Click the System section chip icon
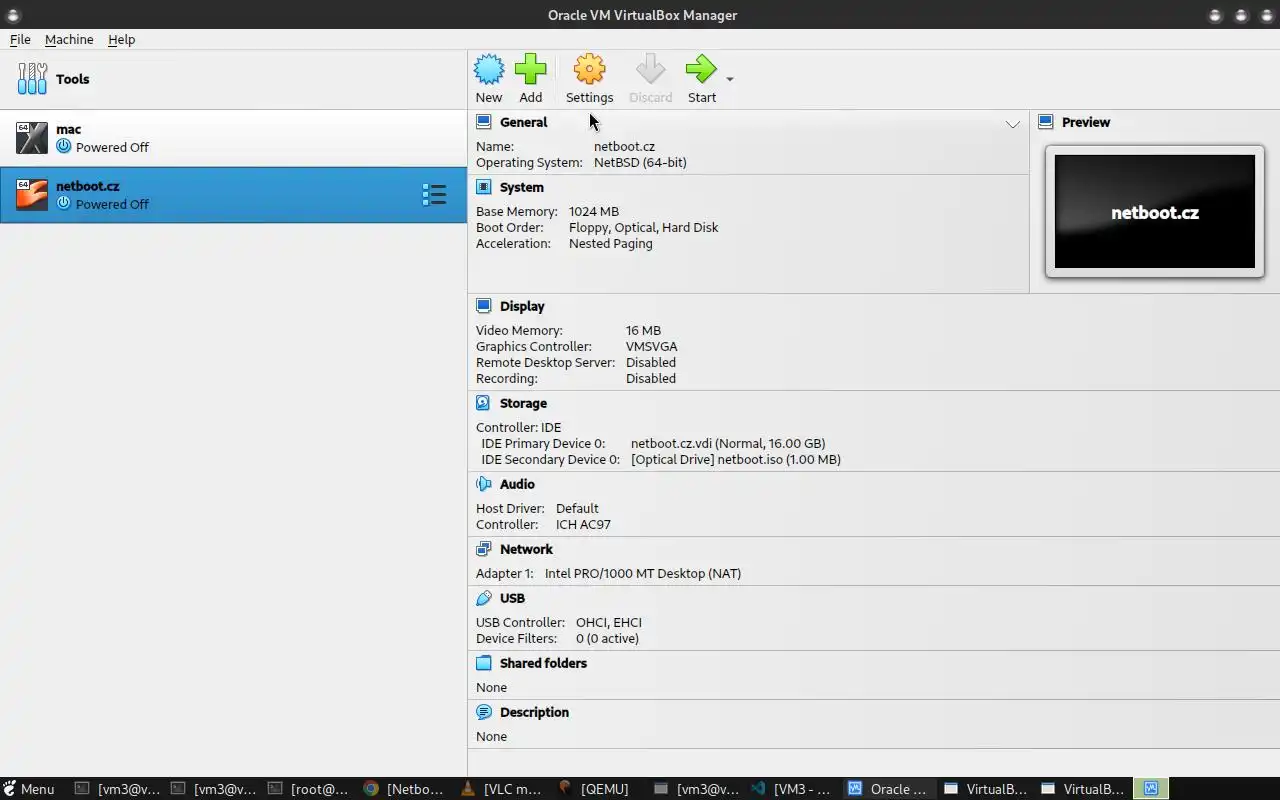Viewport: 1280px width, 800px height. (x=484, y=187)
